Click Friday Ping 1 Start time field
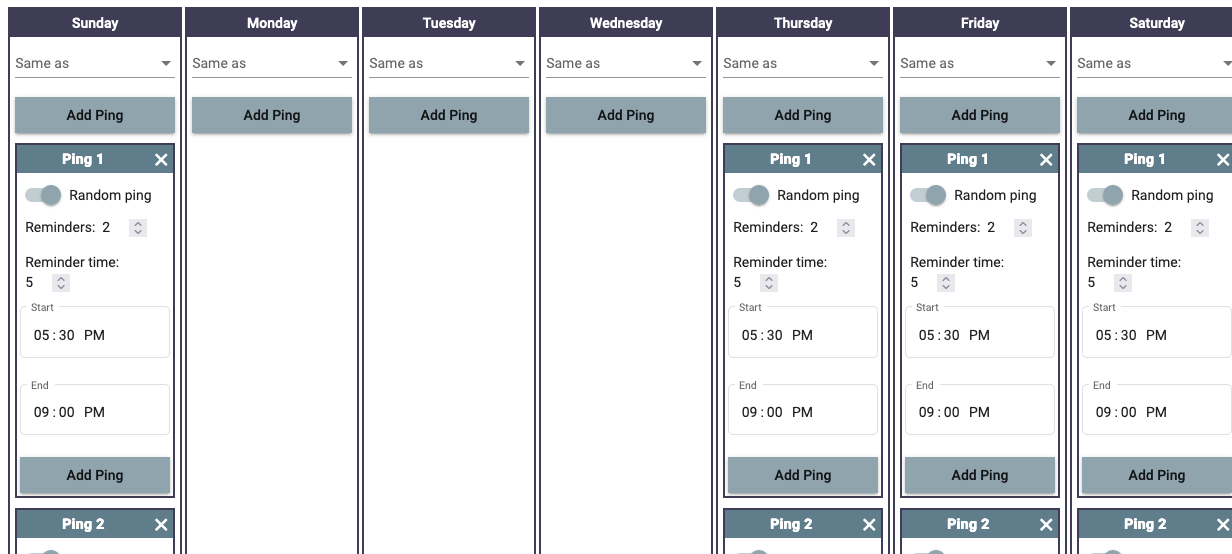Image resolution: width=1232 pixels, height=554 pixels. coord(980,335)
